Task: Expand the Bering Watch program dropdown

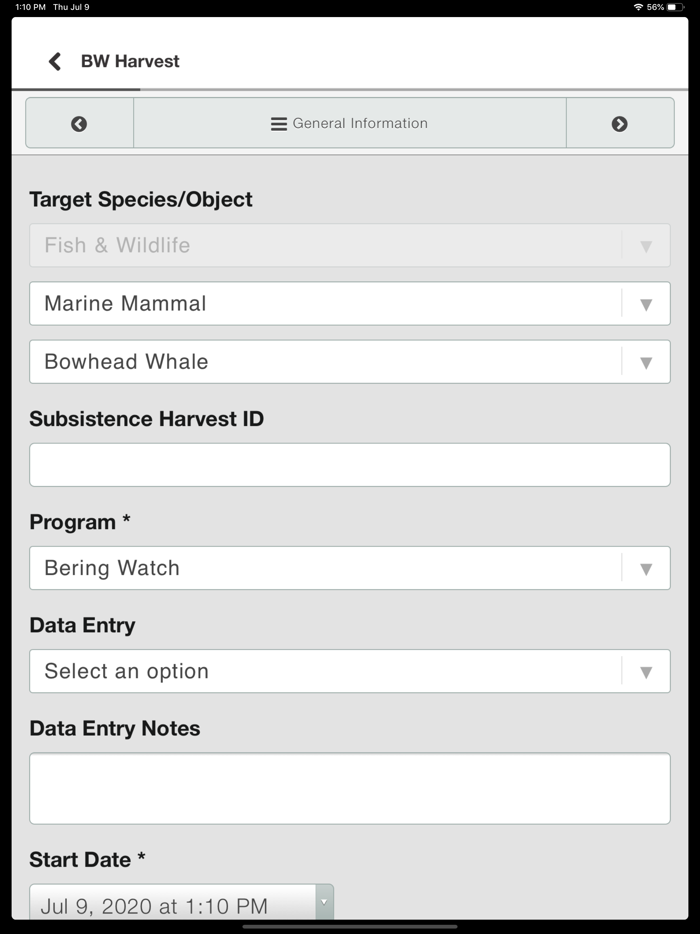Action: point(325,568)
